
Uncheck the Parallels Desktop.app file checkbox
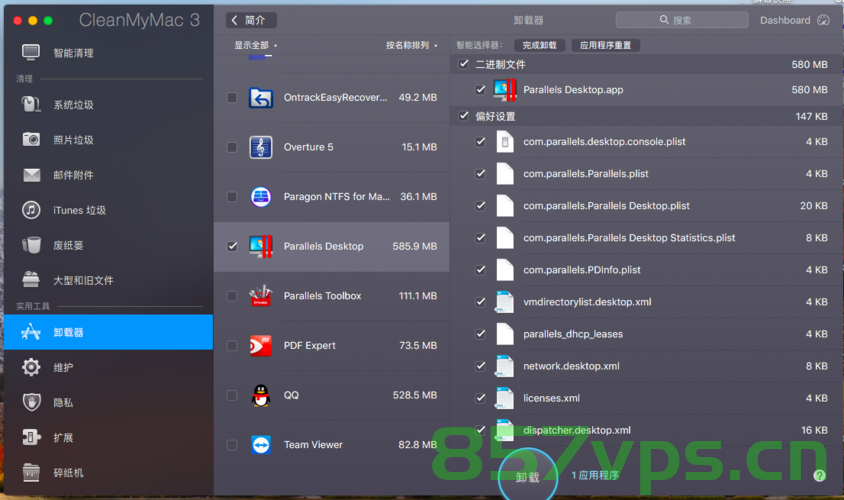tap(480, 90)
